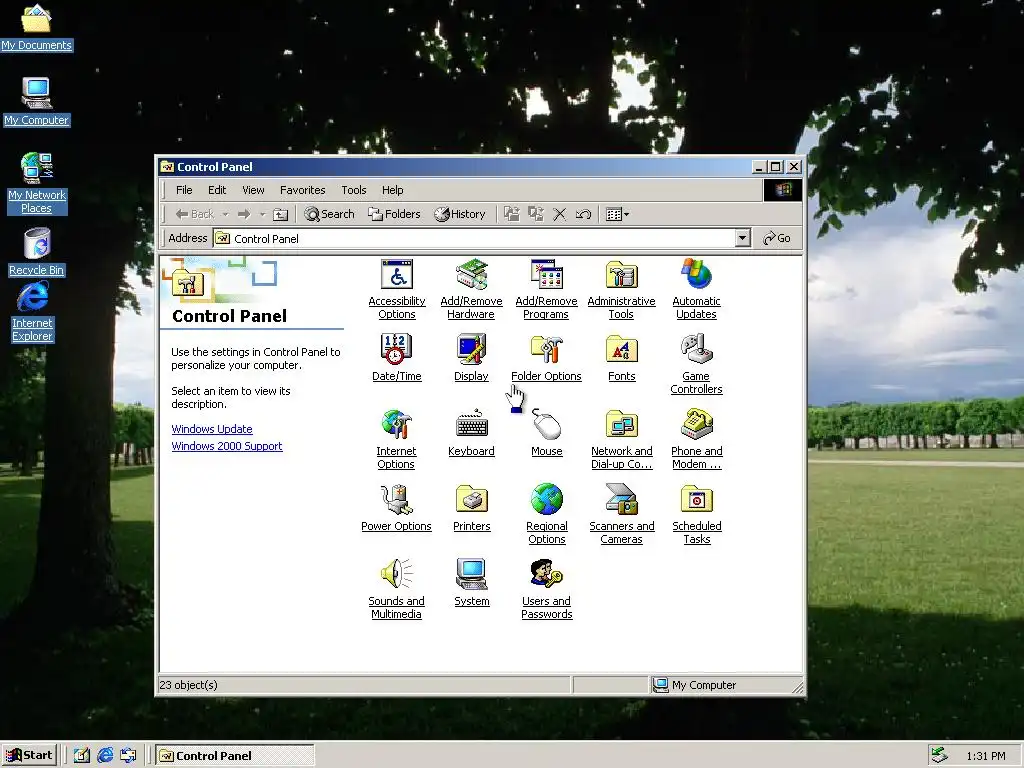Screen dimensions: 1024x768
Task: Open the File menu
Action: coord(184,190)
